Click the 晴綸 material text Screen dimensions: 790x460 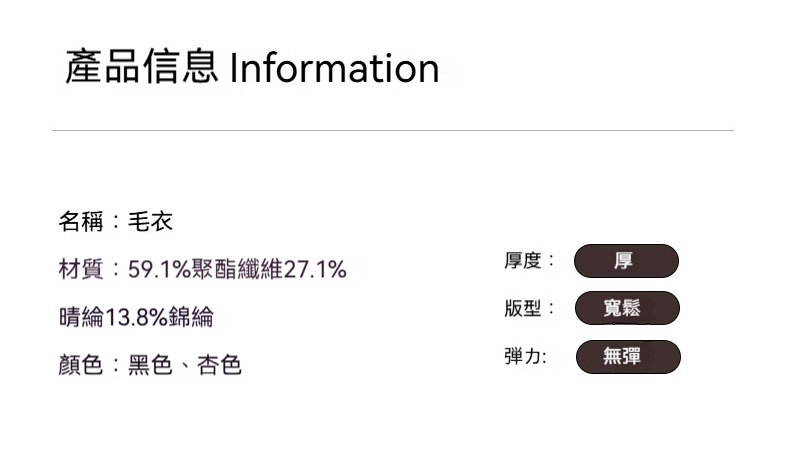click(81, 317)
